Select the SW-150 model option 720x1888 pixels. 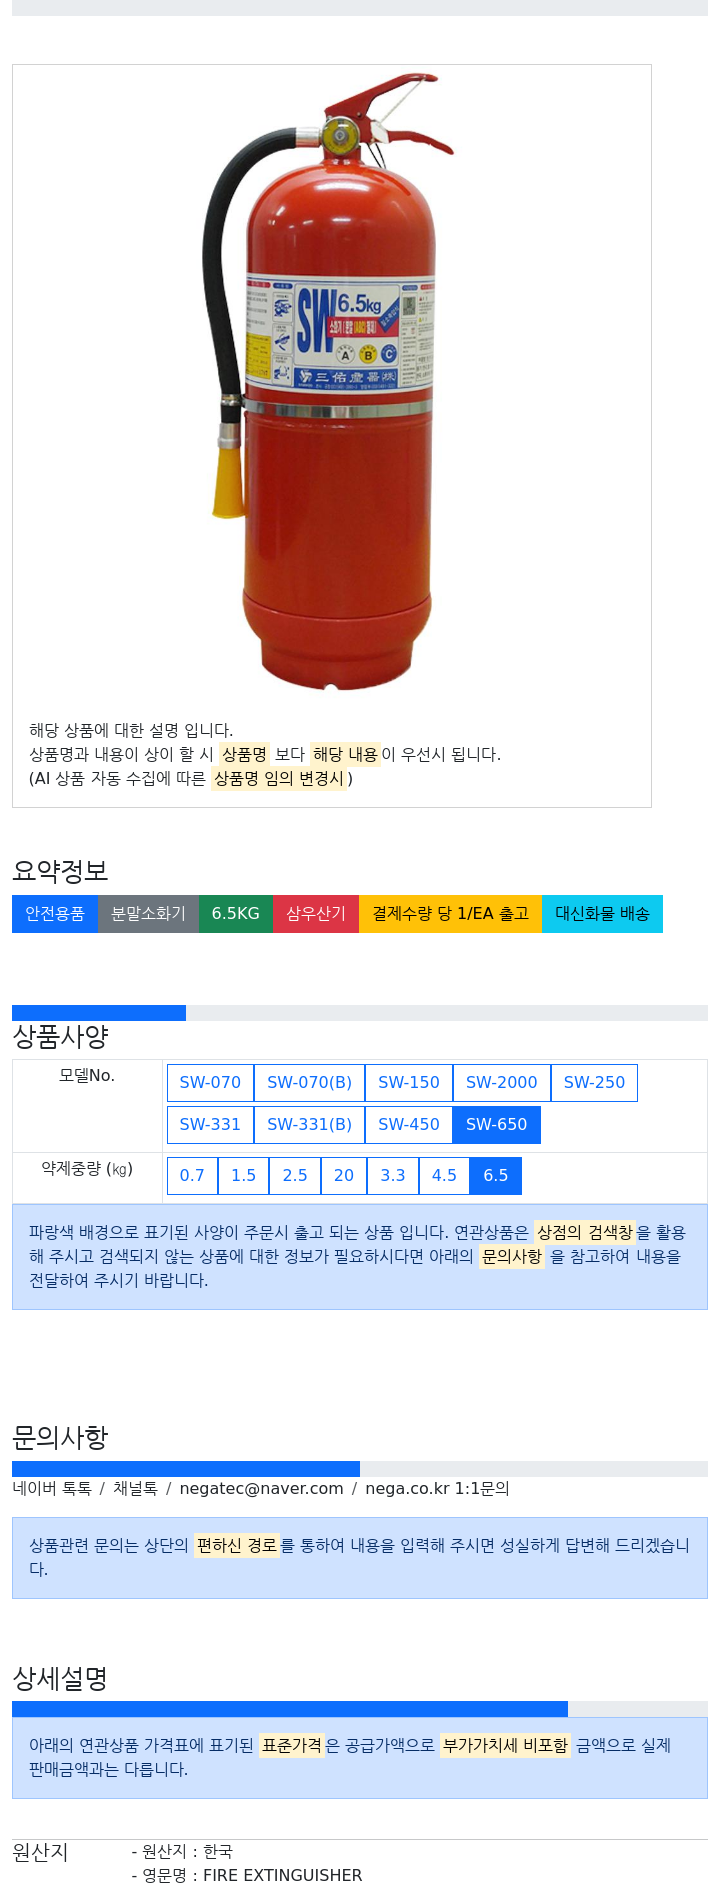tap(409, 1083)
